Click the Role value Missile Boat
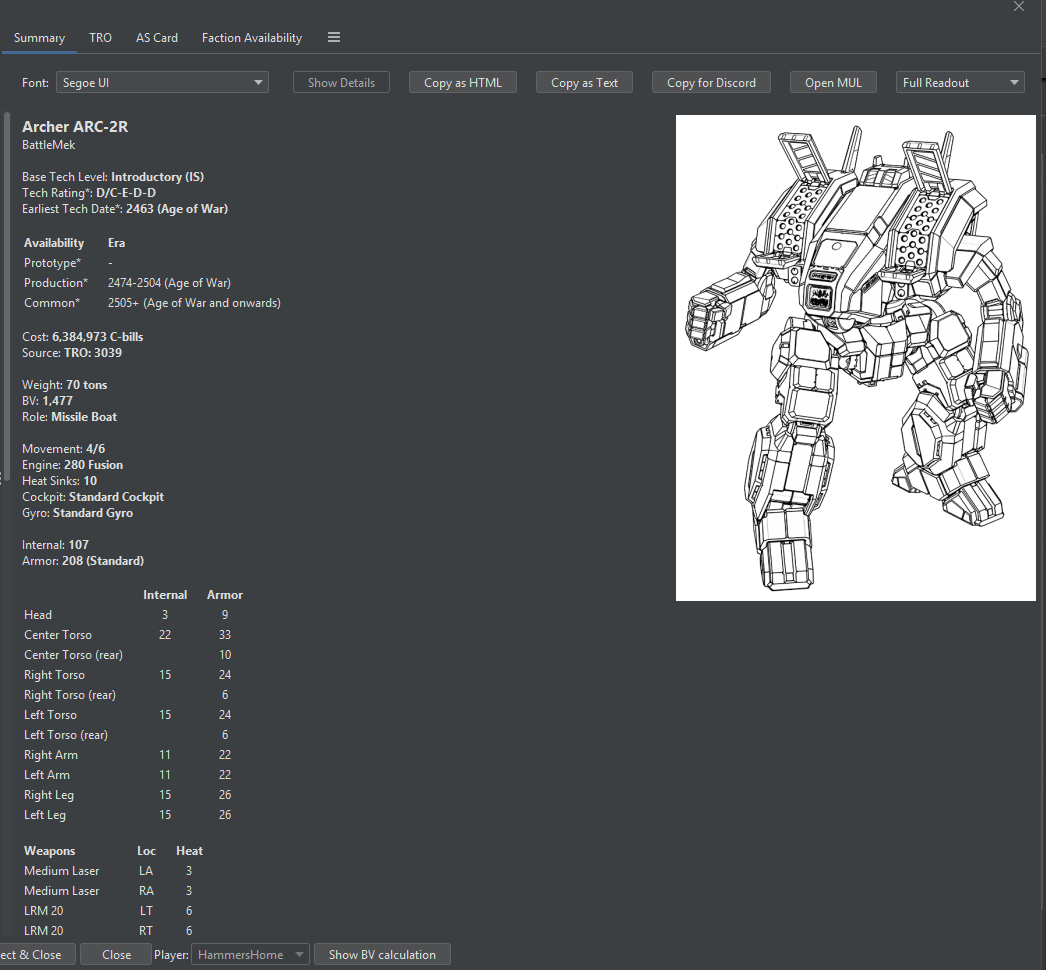The height and width of the screenshot is (970, 1046). click(84, 417)
